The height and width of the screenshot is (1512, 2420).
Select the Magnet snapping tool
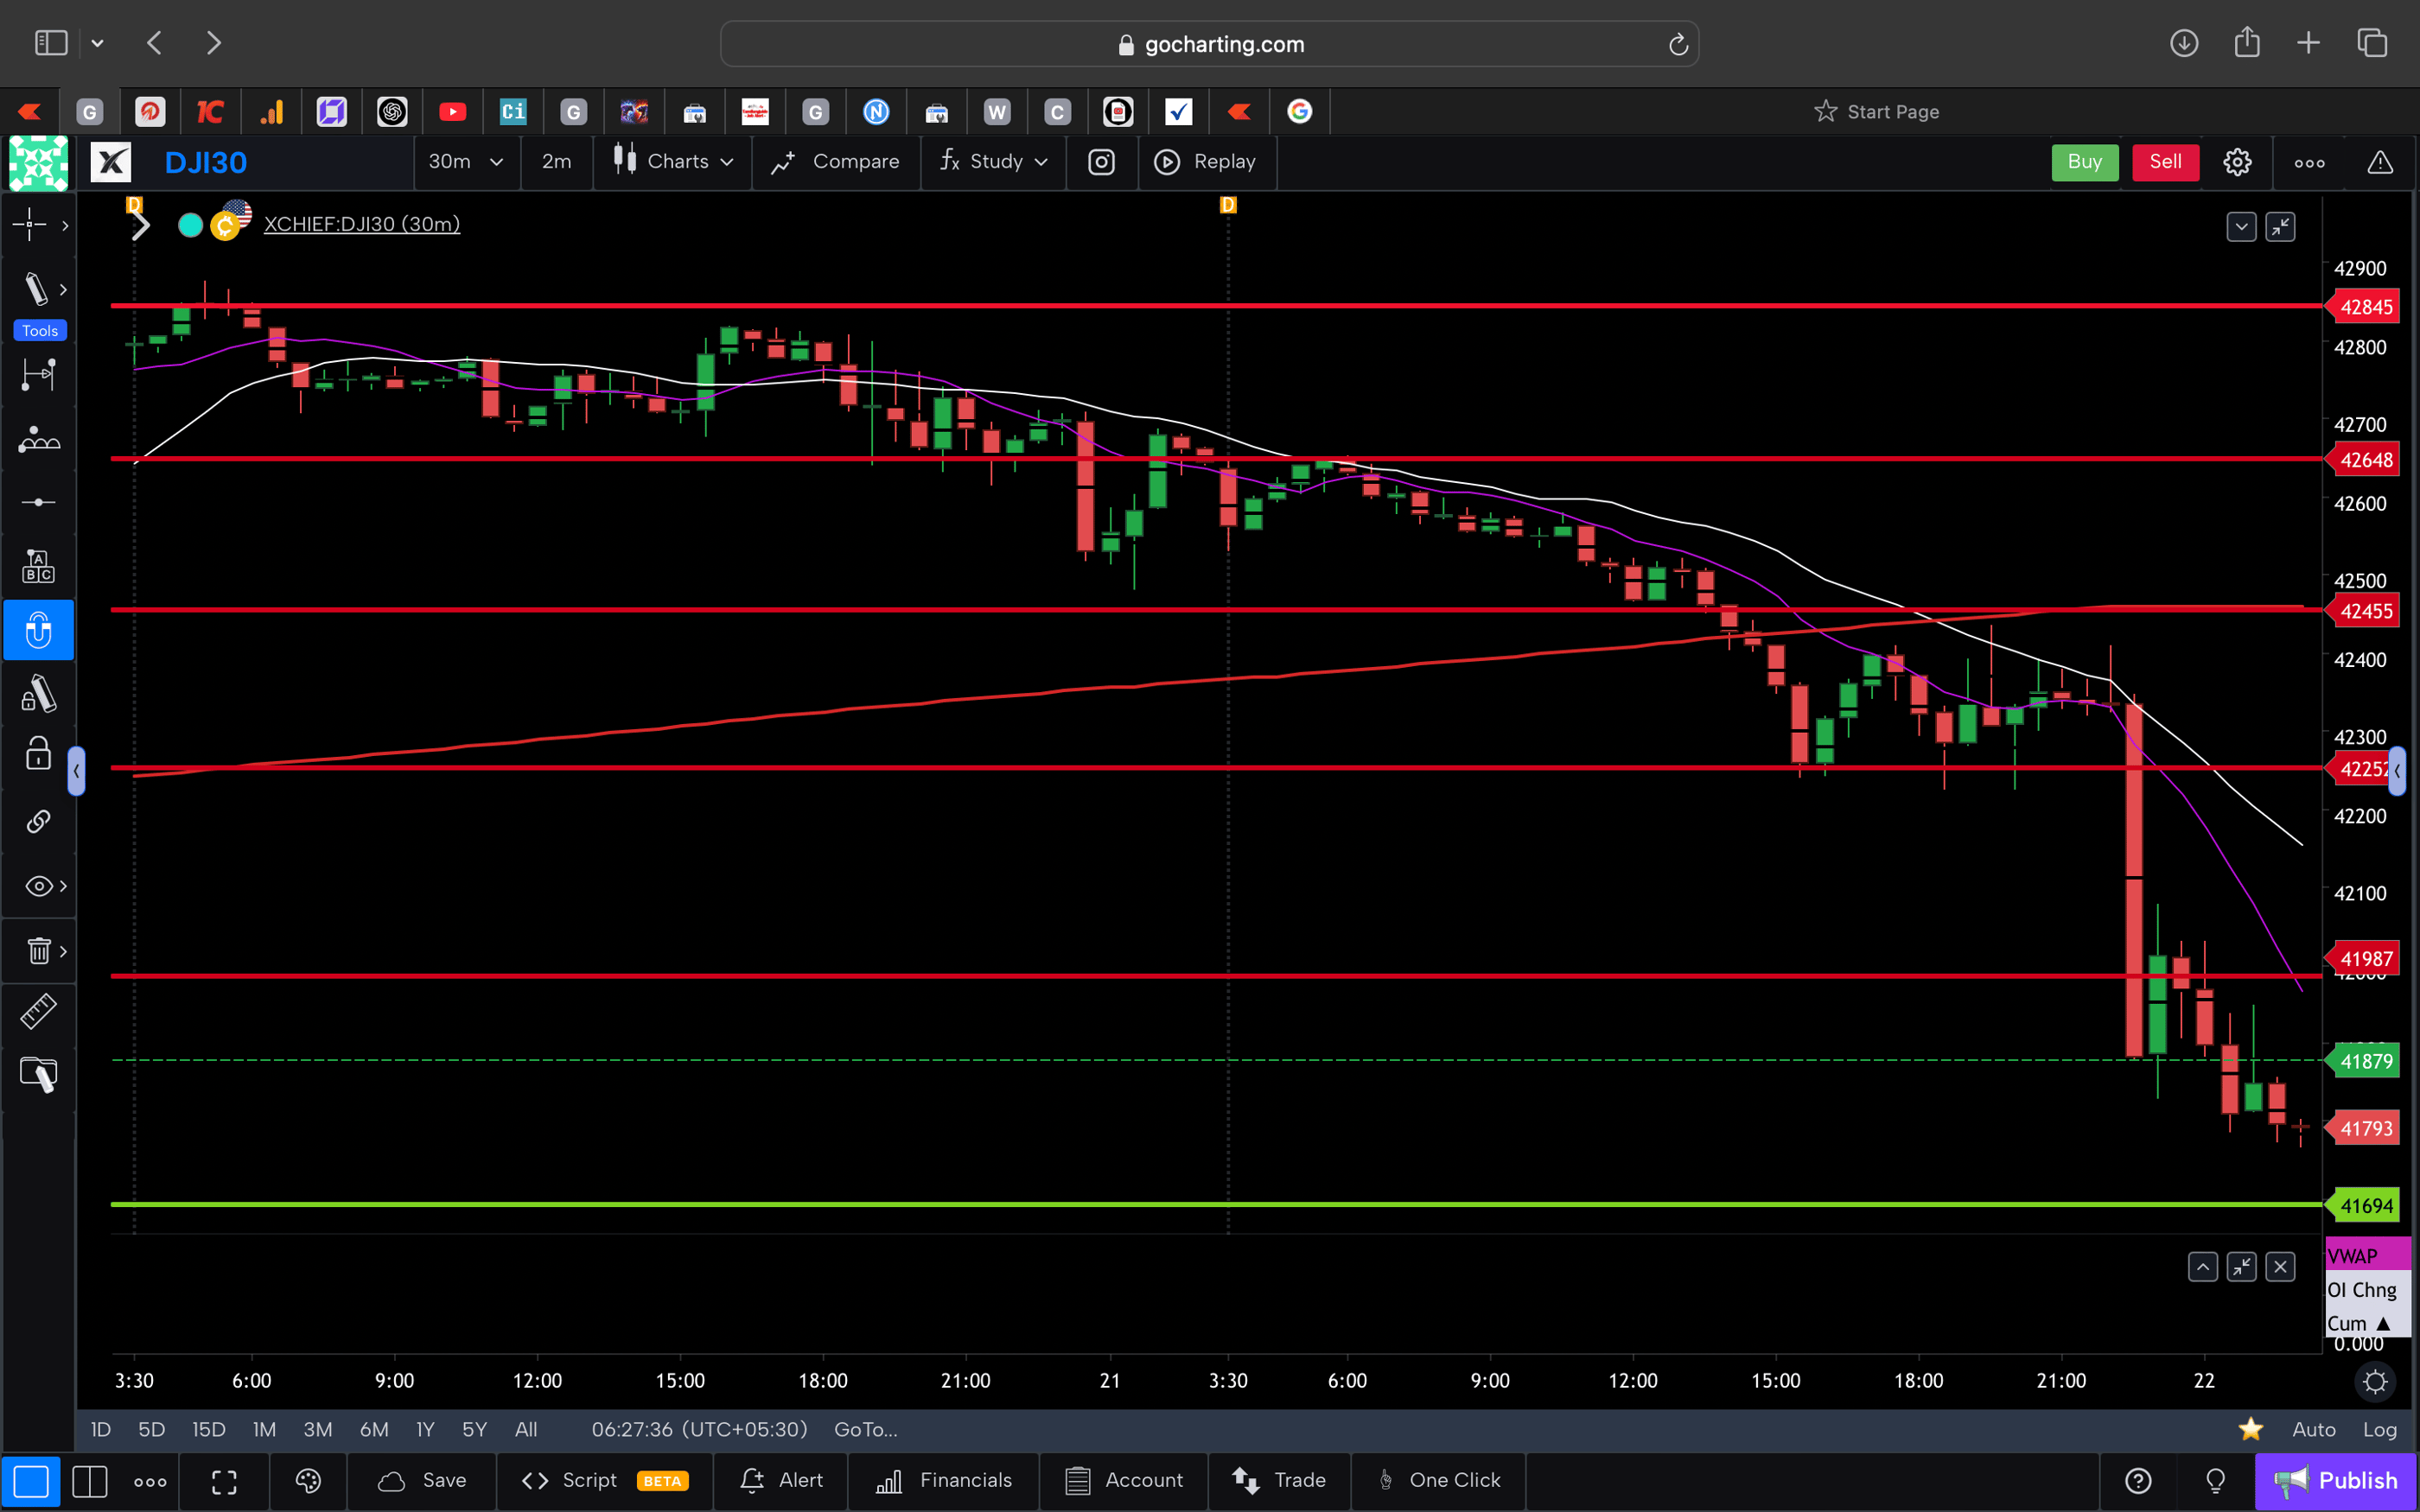39,630
